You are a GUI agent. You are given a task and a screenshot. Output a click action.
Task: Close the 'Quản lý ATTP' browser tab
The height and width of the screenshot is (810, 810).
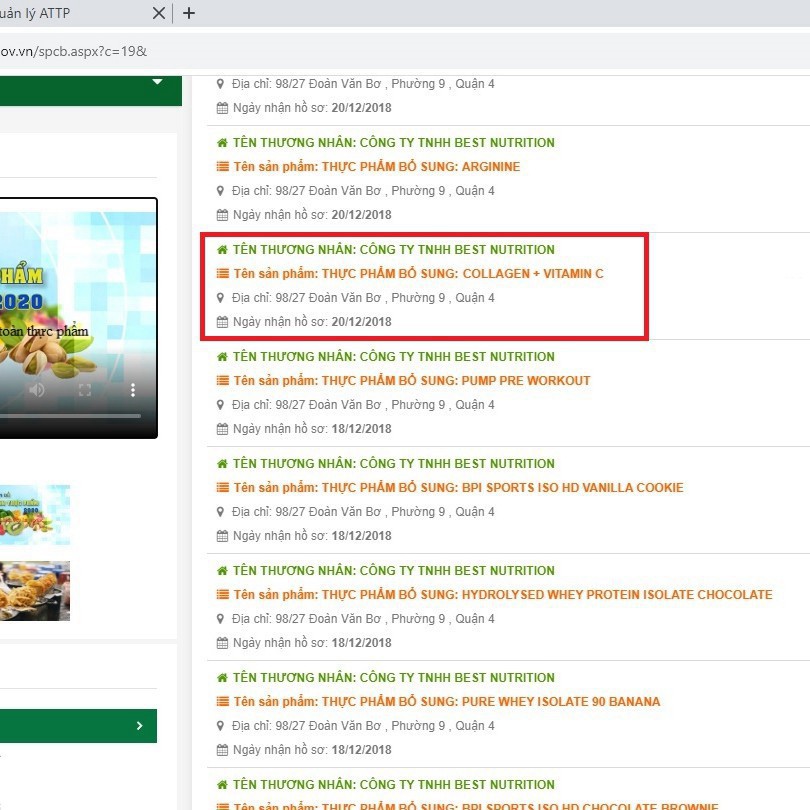tap(158, 13)
